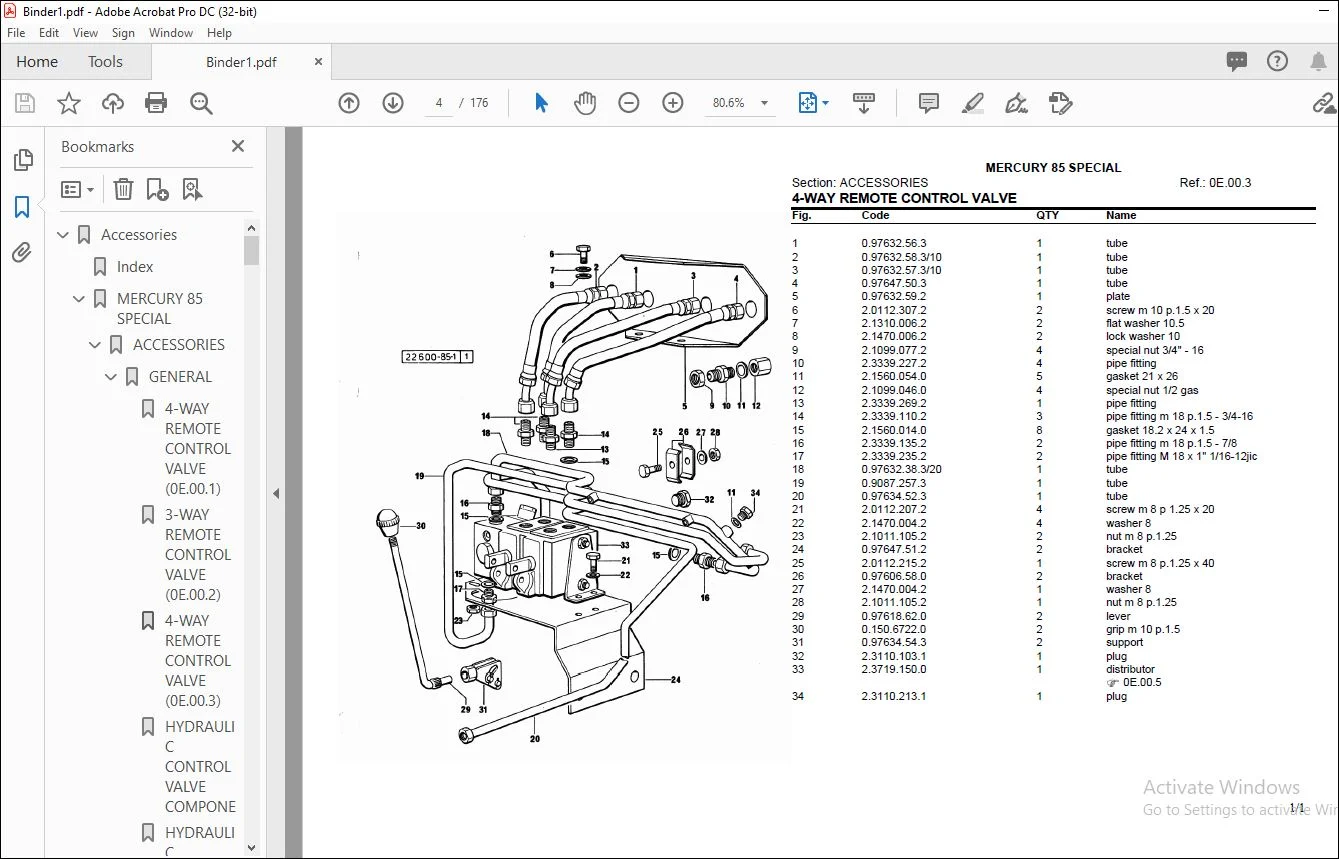The width and height of the screenshot is (1339, 859).
Task: Print the document using printer icon
Action: click(156, 103)
